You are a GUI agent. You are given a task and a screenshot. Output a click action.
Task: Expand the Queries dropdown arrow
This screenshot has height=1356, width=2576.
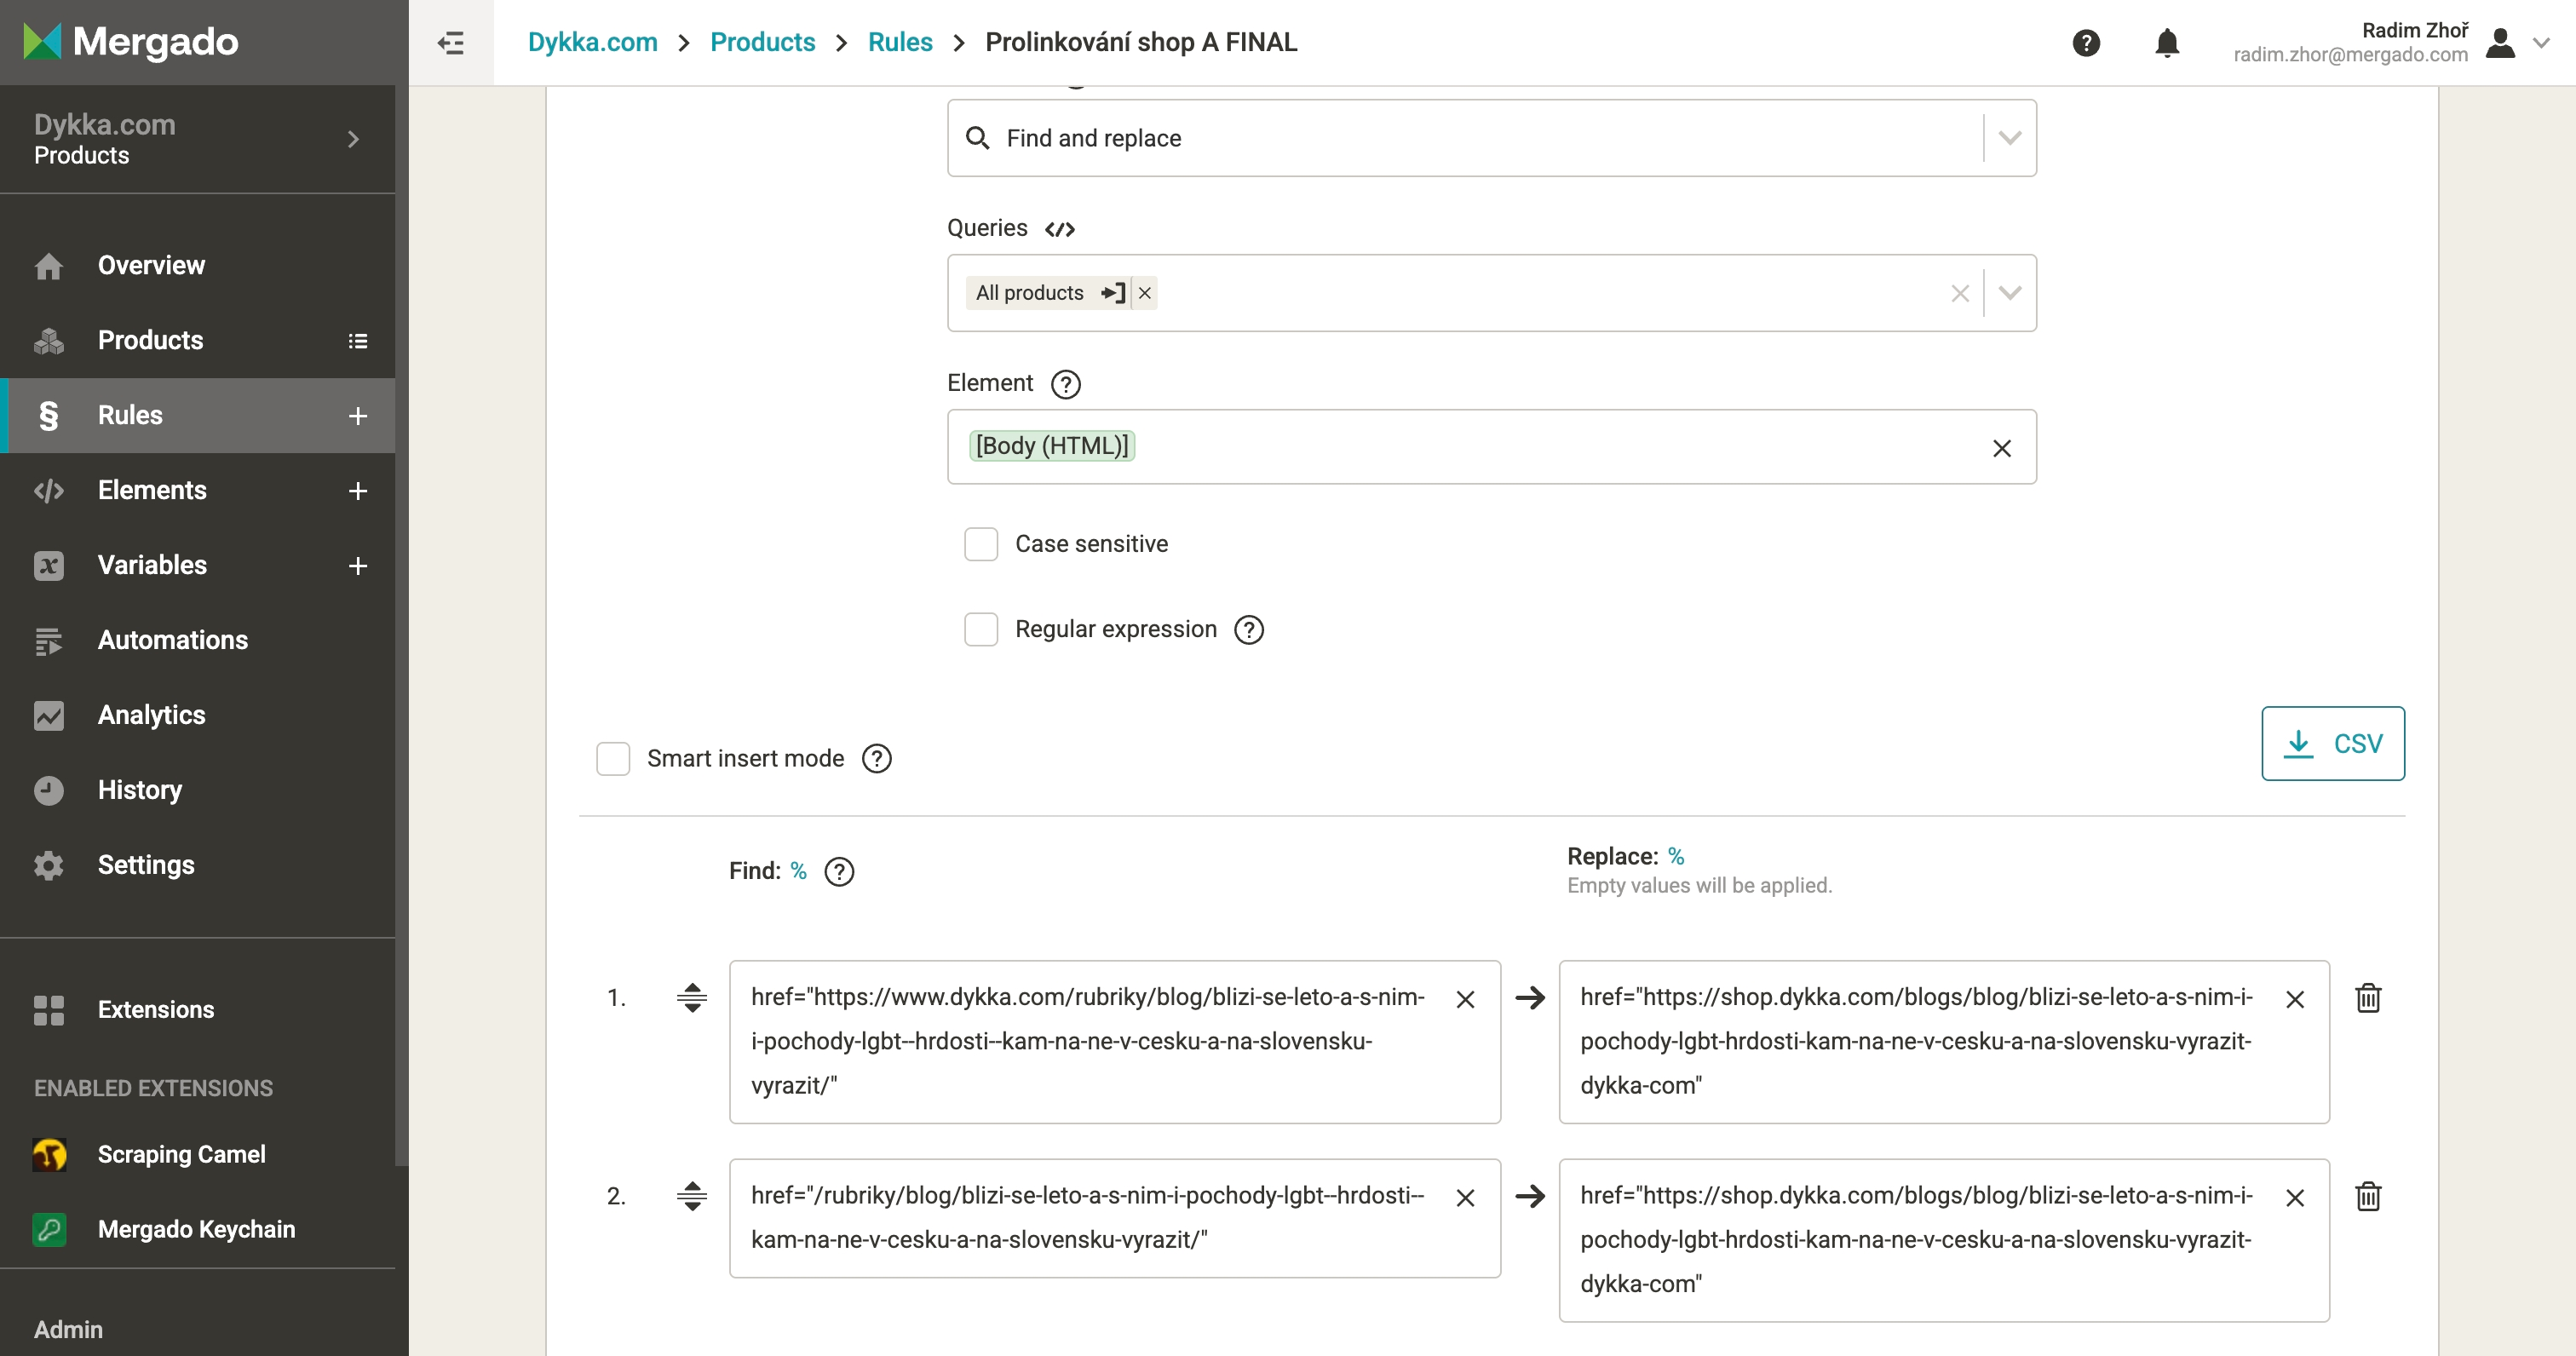tap(2009, 293)
